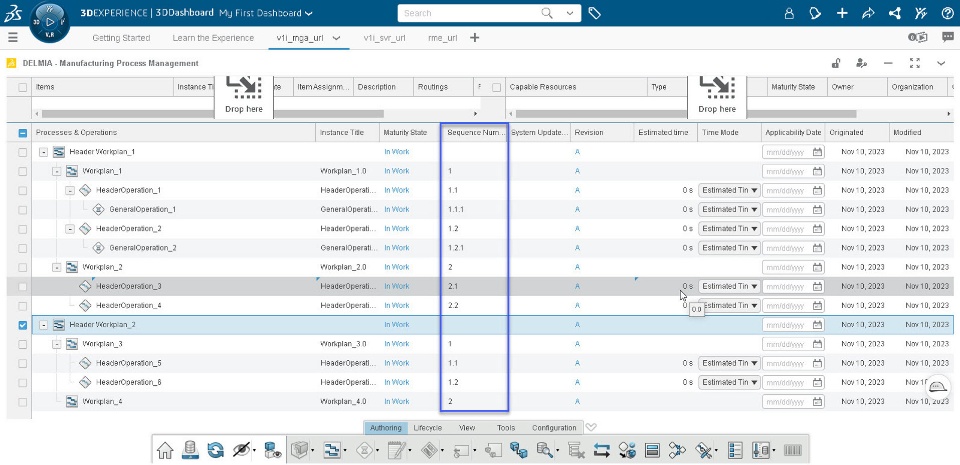Click the network collaboration icon in top bar
960x465 pixels.
[x=894, y=13]
